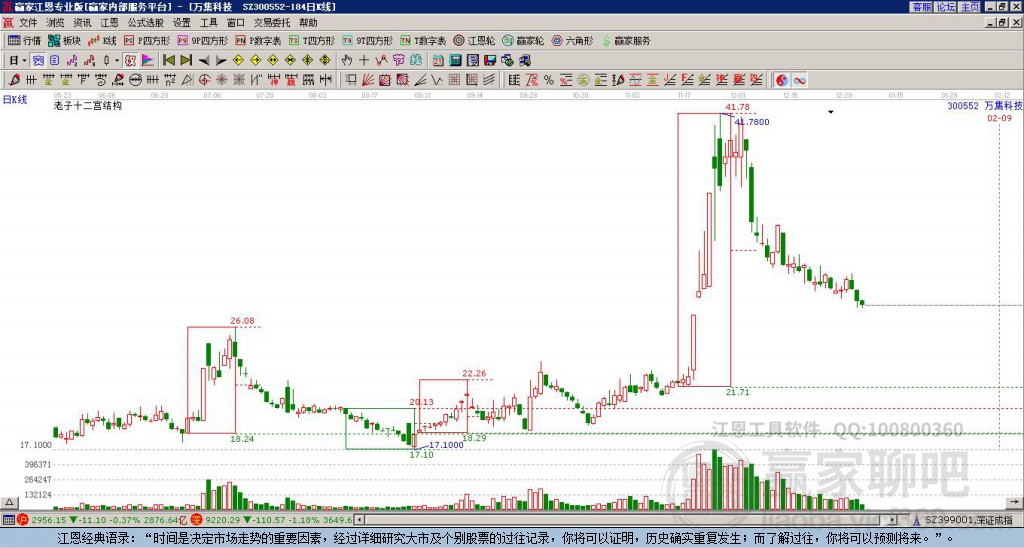Screen dimensions: 1024x548
Task: Open the 文件 menu
Action: 28,23
